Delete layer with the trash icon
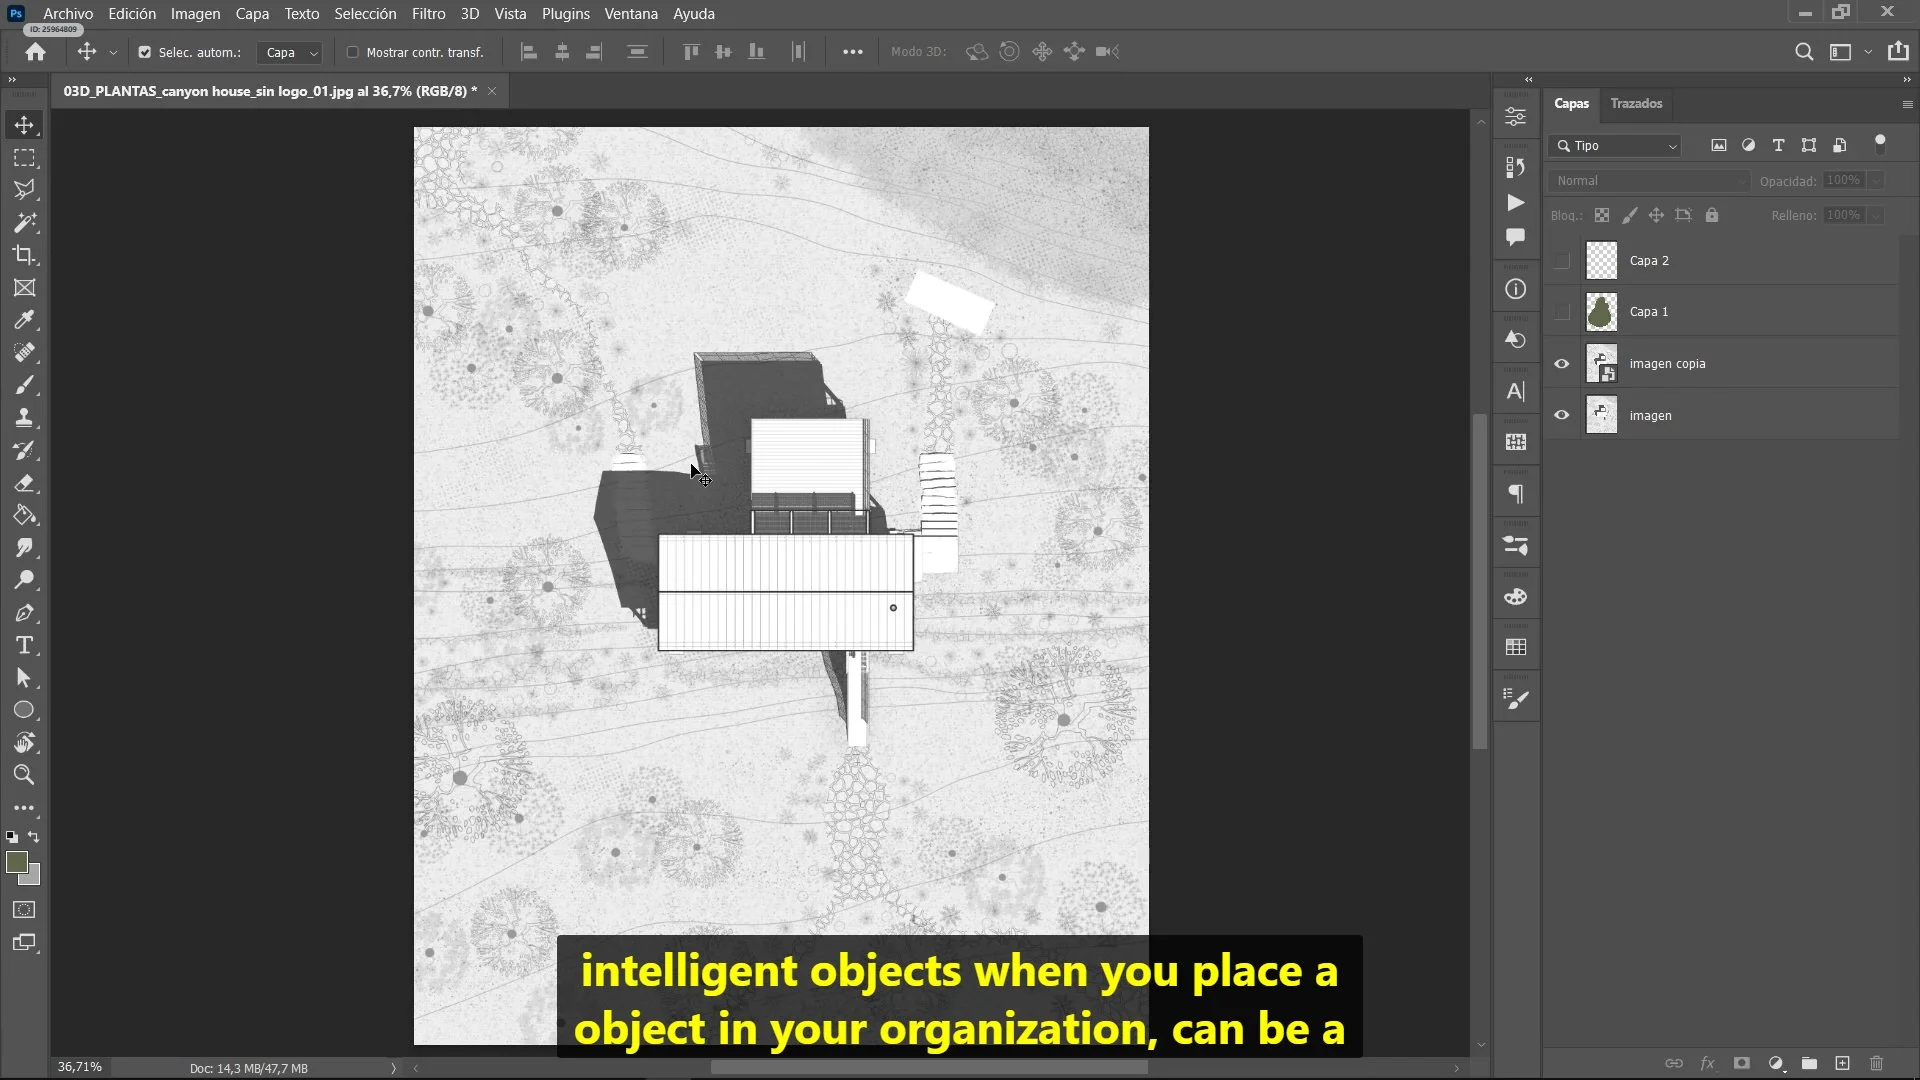 pos(1876,1063)
